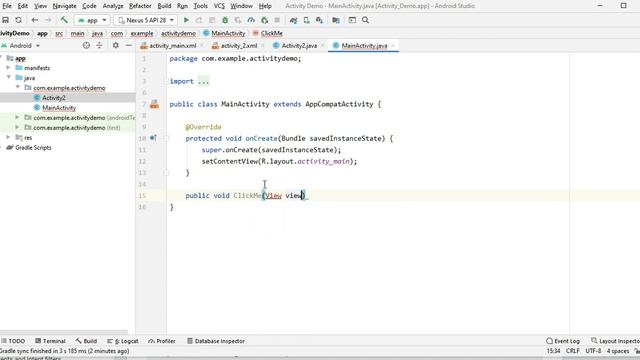Click the CRLF line separator status
This screenshot has height=360, width=640.
(x=573, y=351)
